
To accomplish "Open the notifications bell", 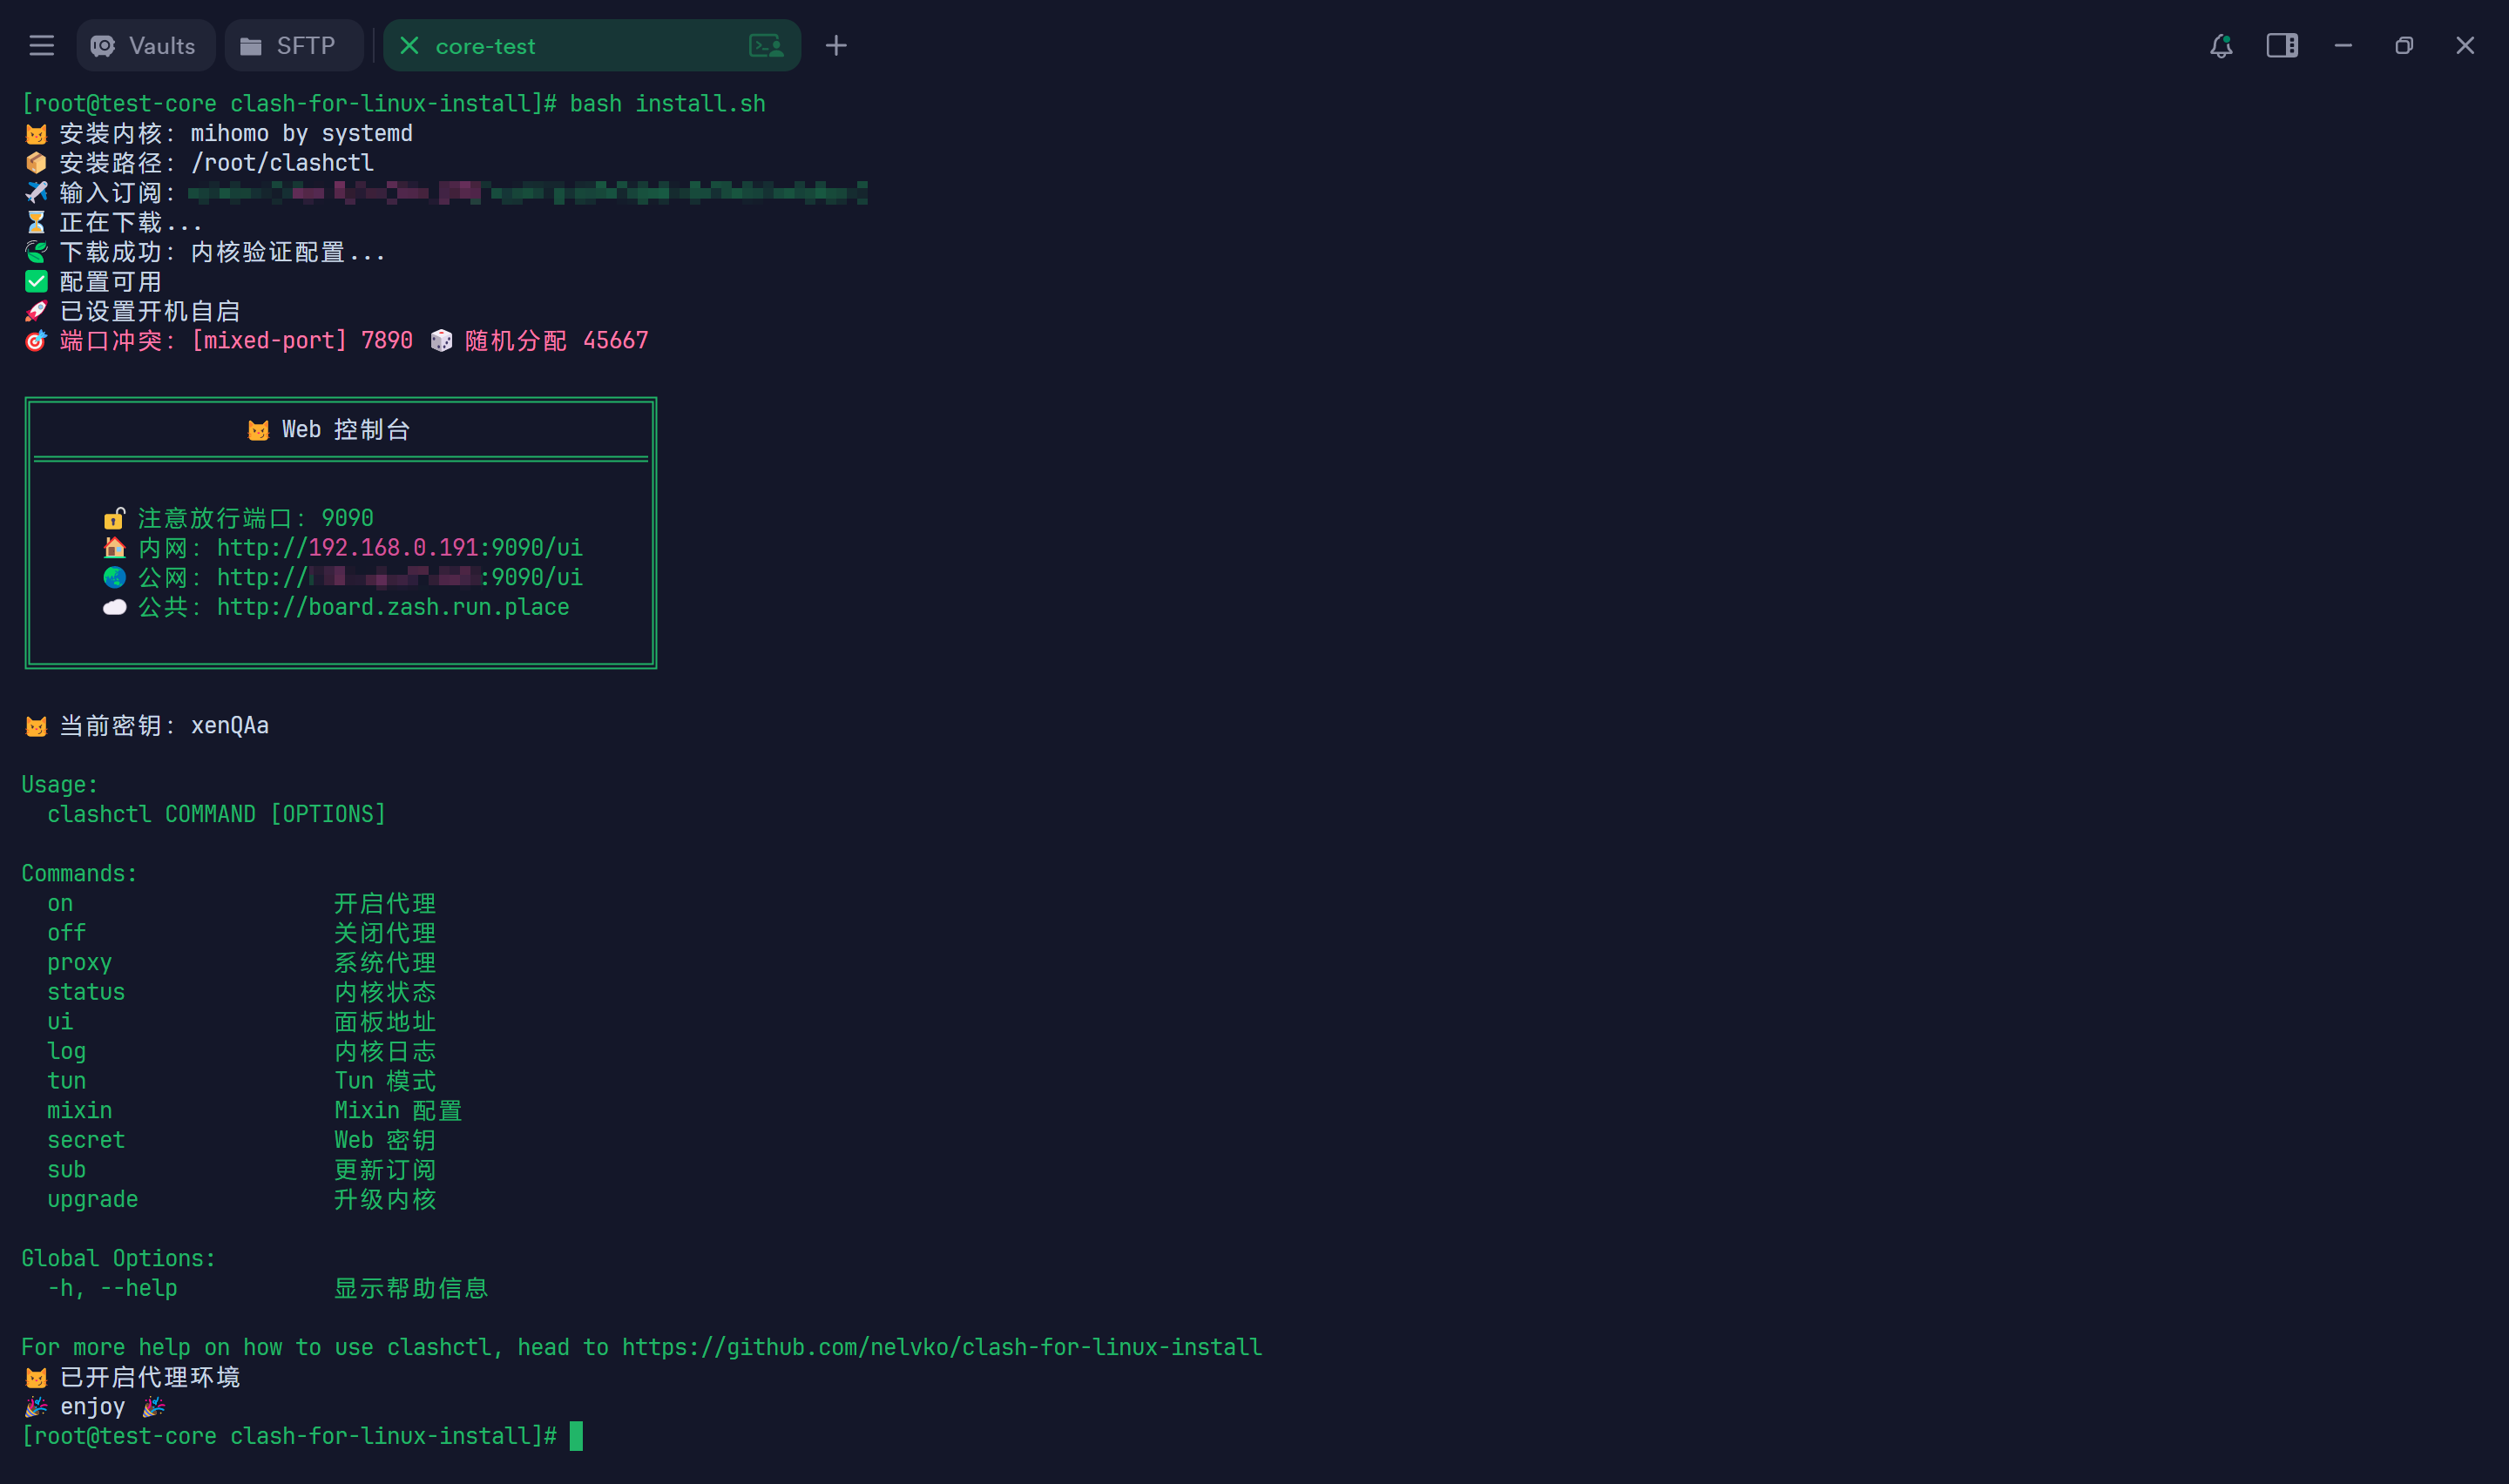I will pyautogui.click(x=2220, y=46).
